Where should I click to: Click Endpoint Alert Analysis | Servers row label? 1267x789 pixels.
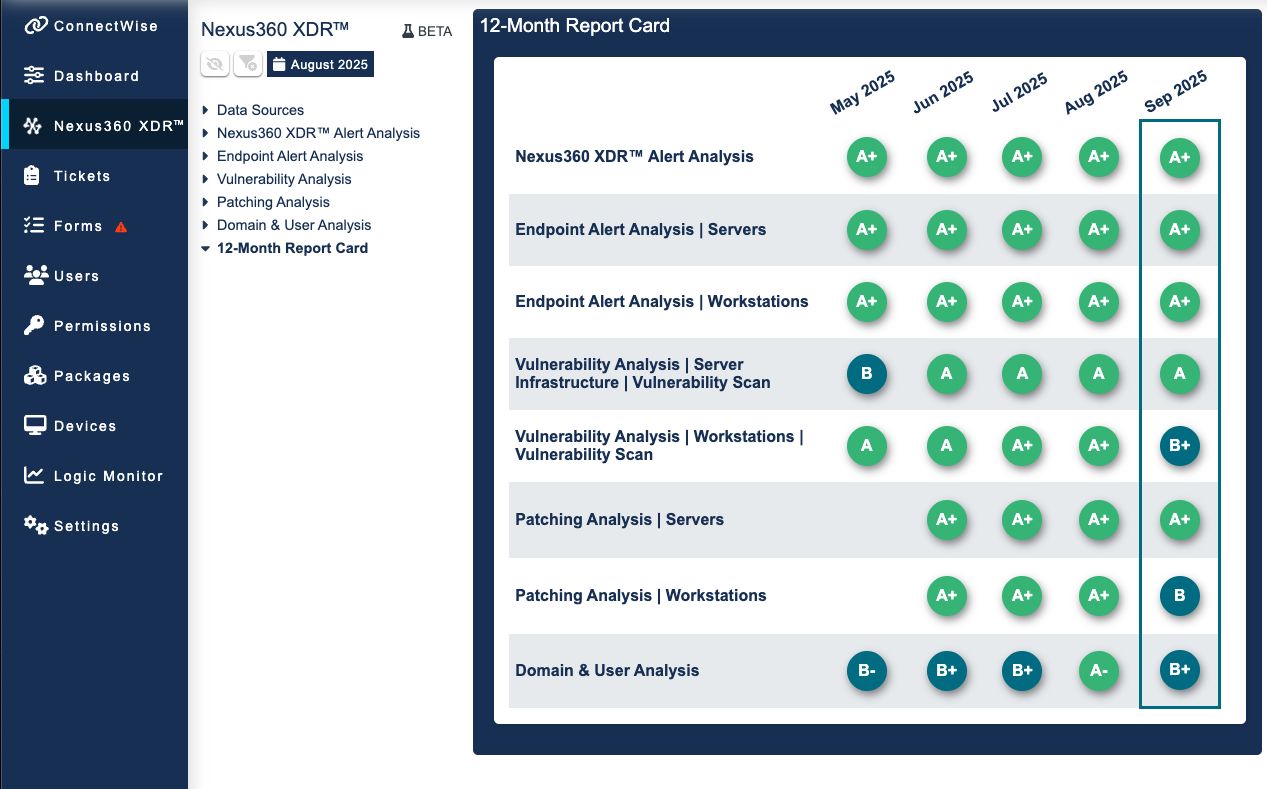pos(640,229)
